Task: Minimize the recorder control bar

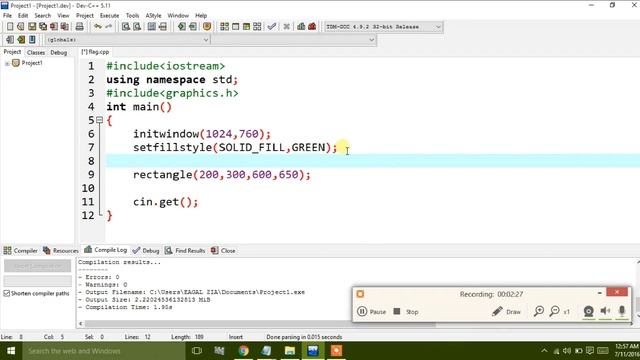Action: click(x=600, y=293)
